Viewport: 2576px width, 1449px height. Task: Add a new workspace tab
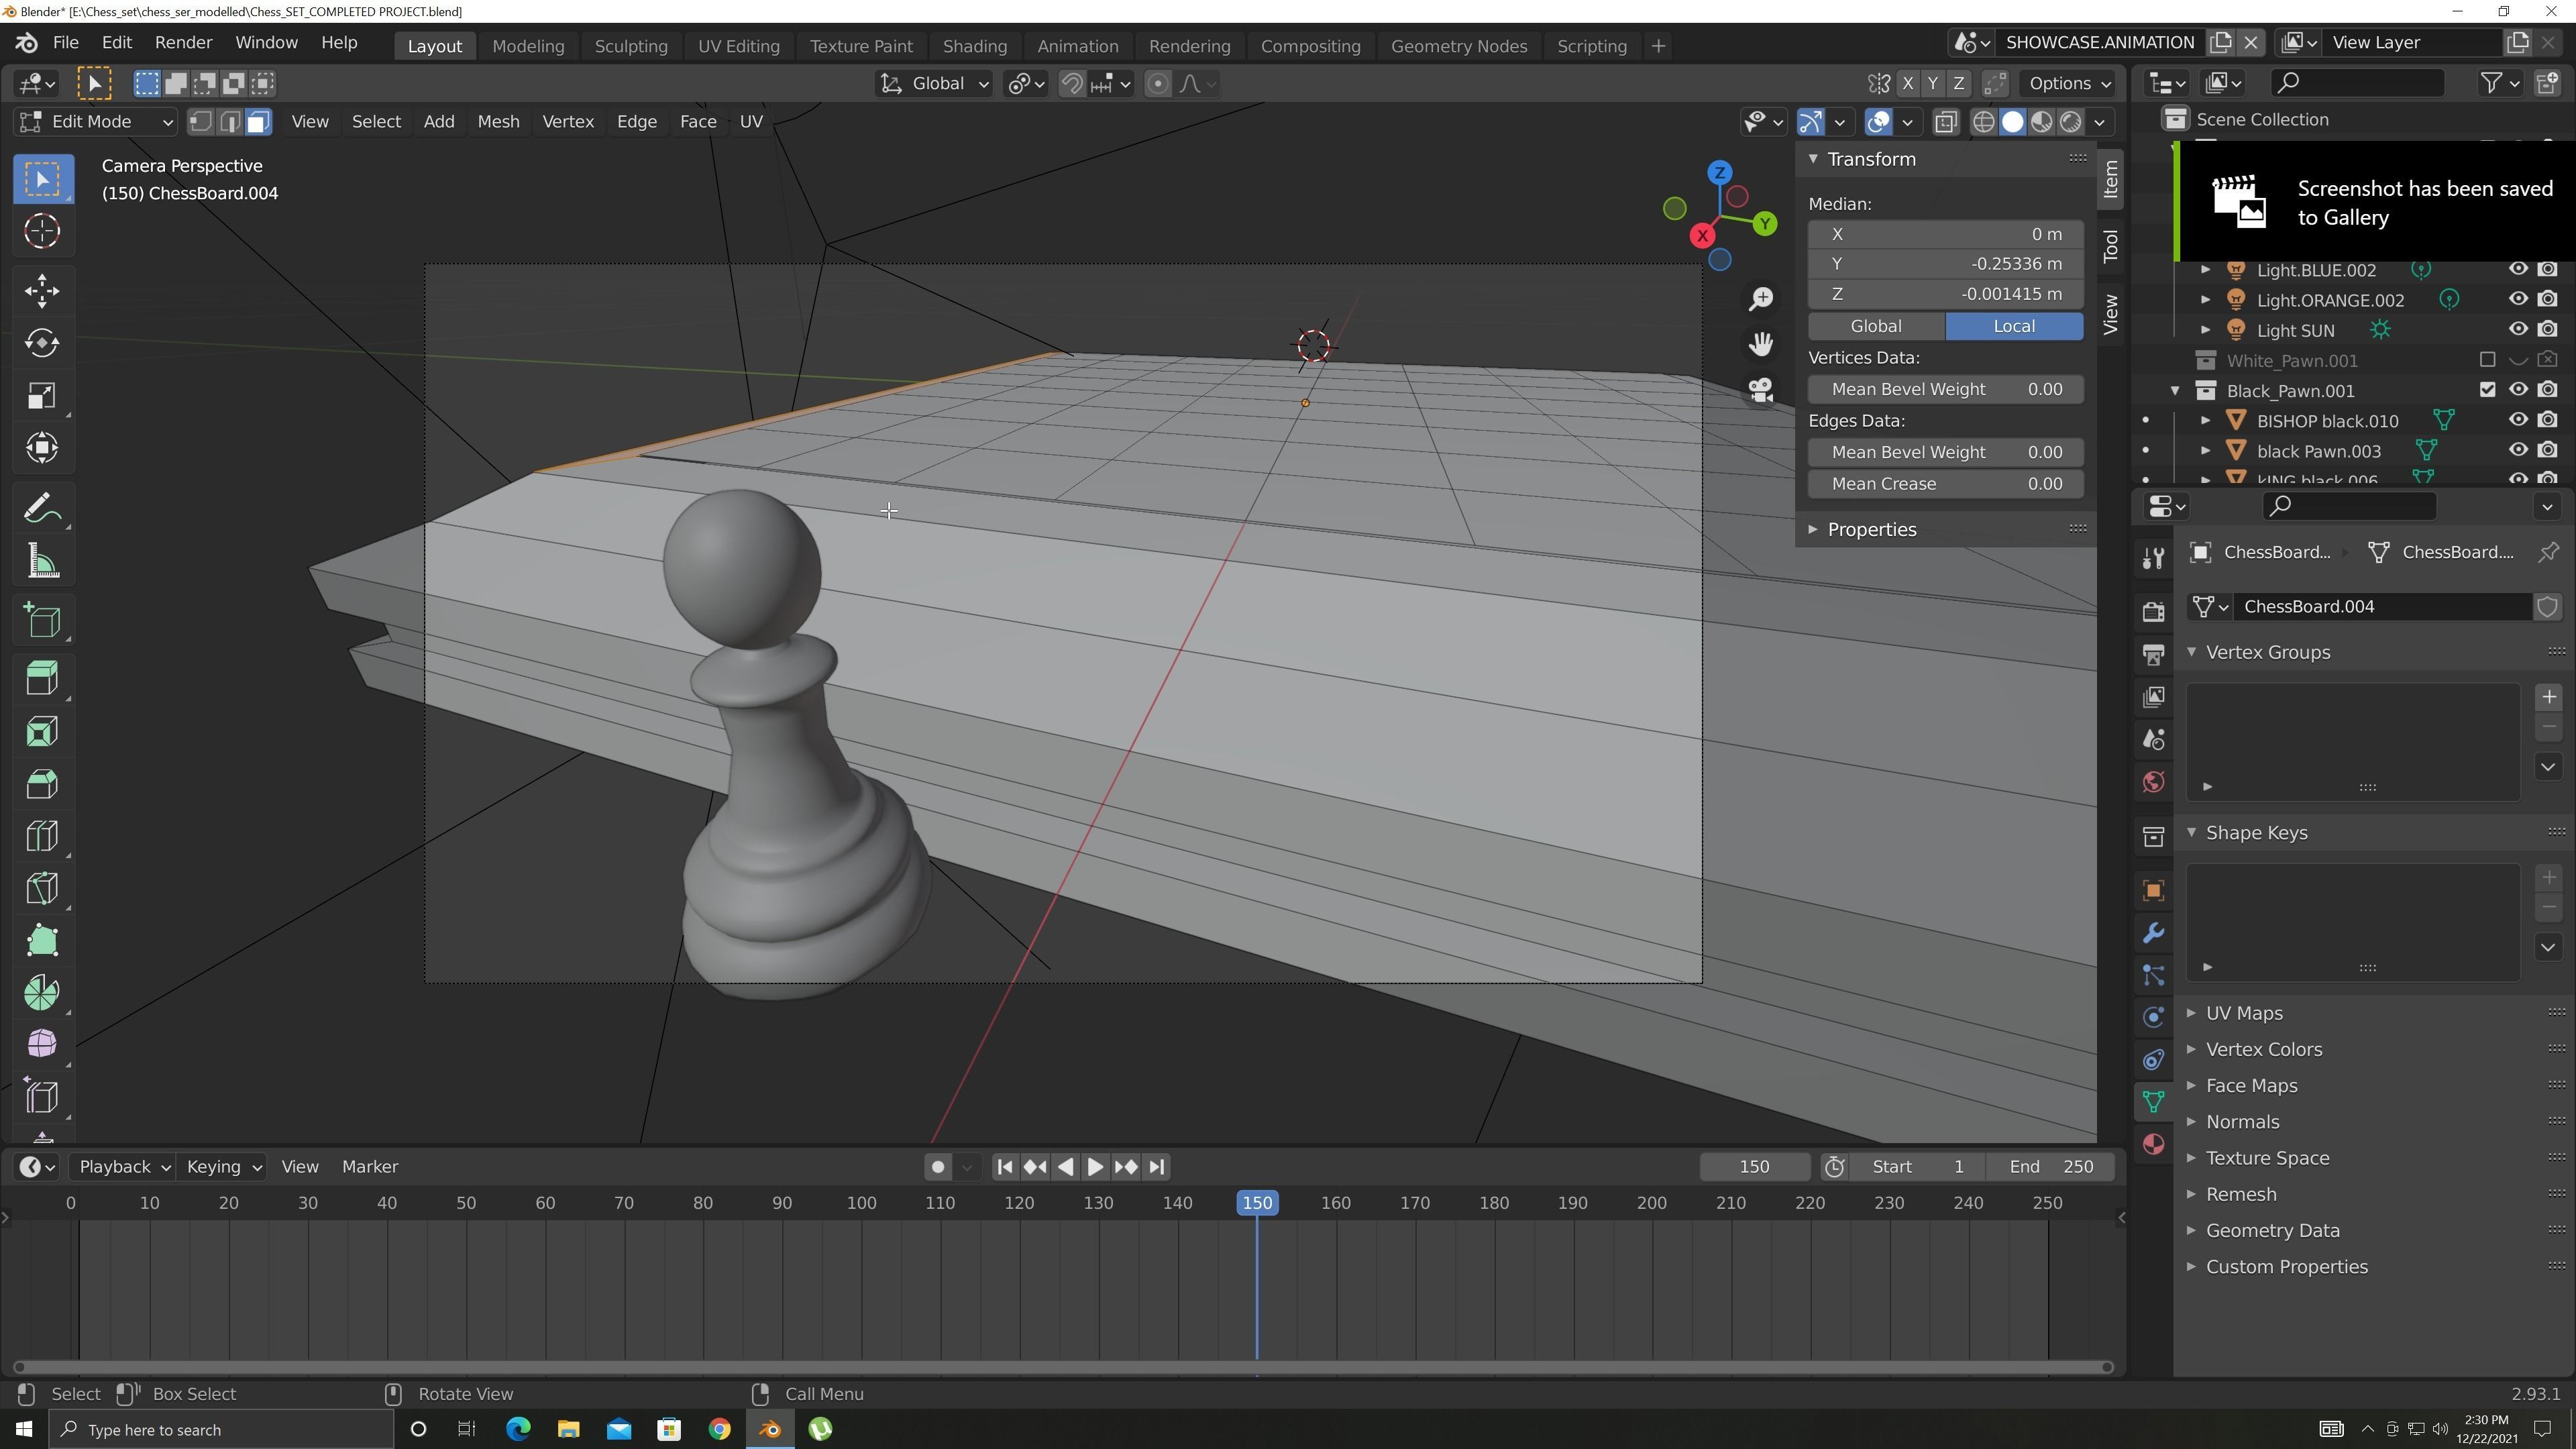click(x=1658, y=46)
